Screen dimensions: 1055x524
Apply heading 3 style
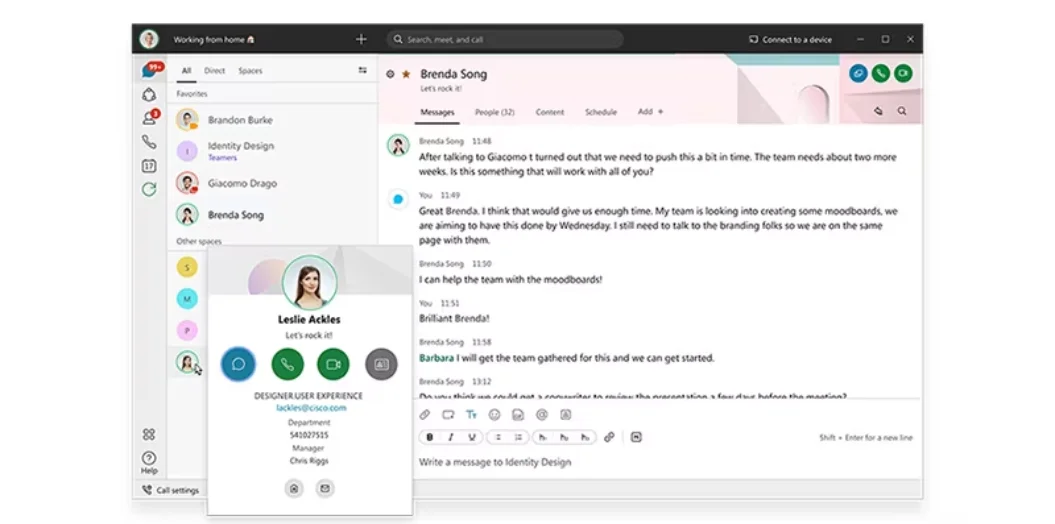[x=585, y=437]
